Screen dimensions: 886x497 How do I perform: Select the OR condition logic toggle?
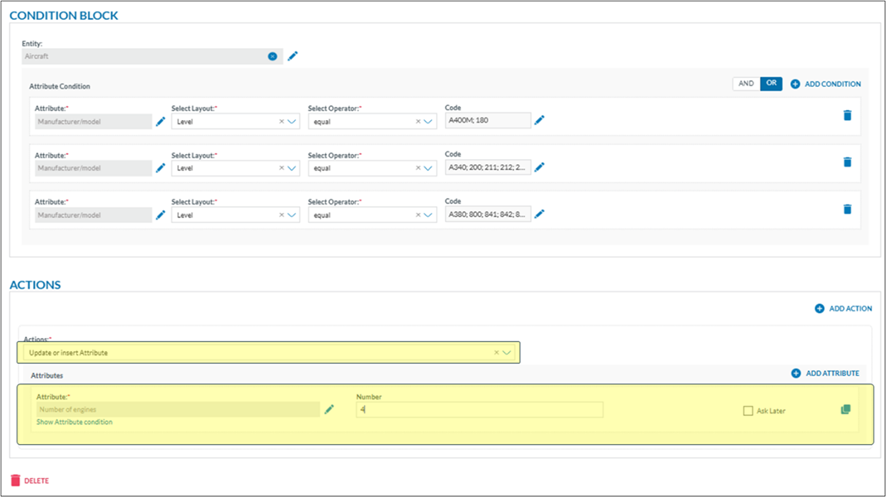coord(771,84)
